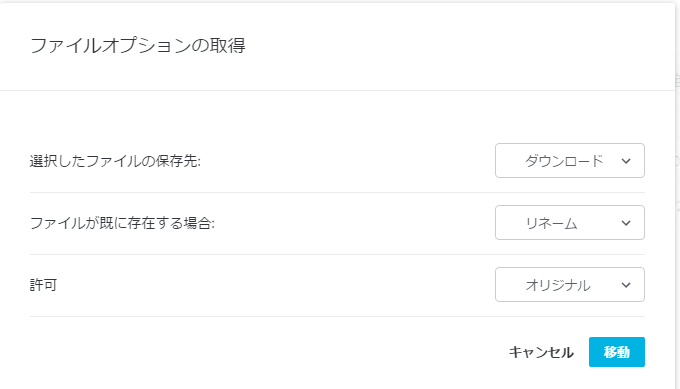The height and width of the screenshot is (389, 680).
Task: Select the ダウンロード text in combo box
Action: click(x=564, y=161)
